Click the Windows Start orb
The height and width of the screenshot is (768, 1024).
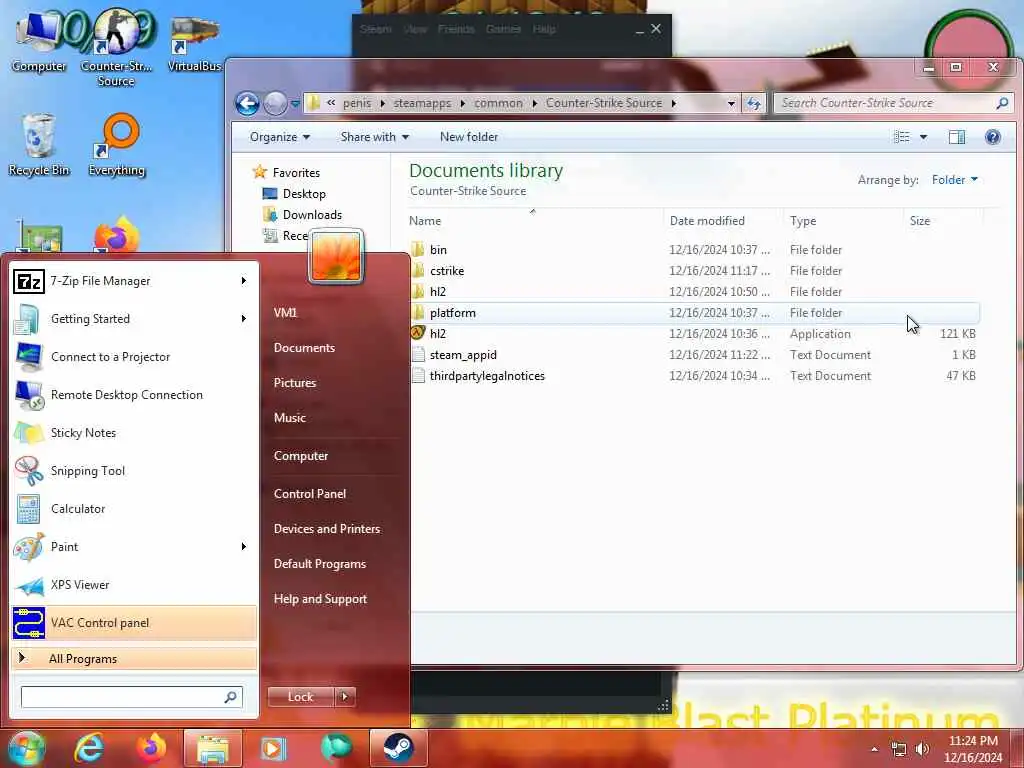pos(26,748)
